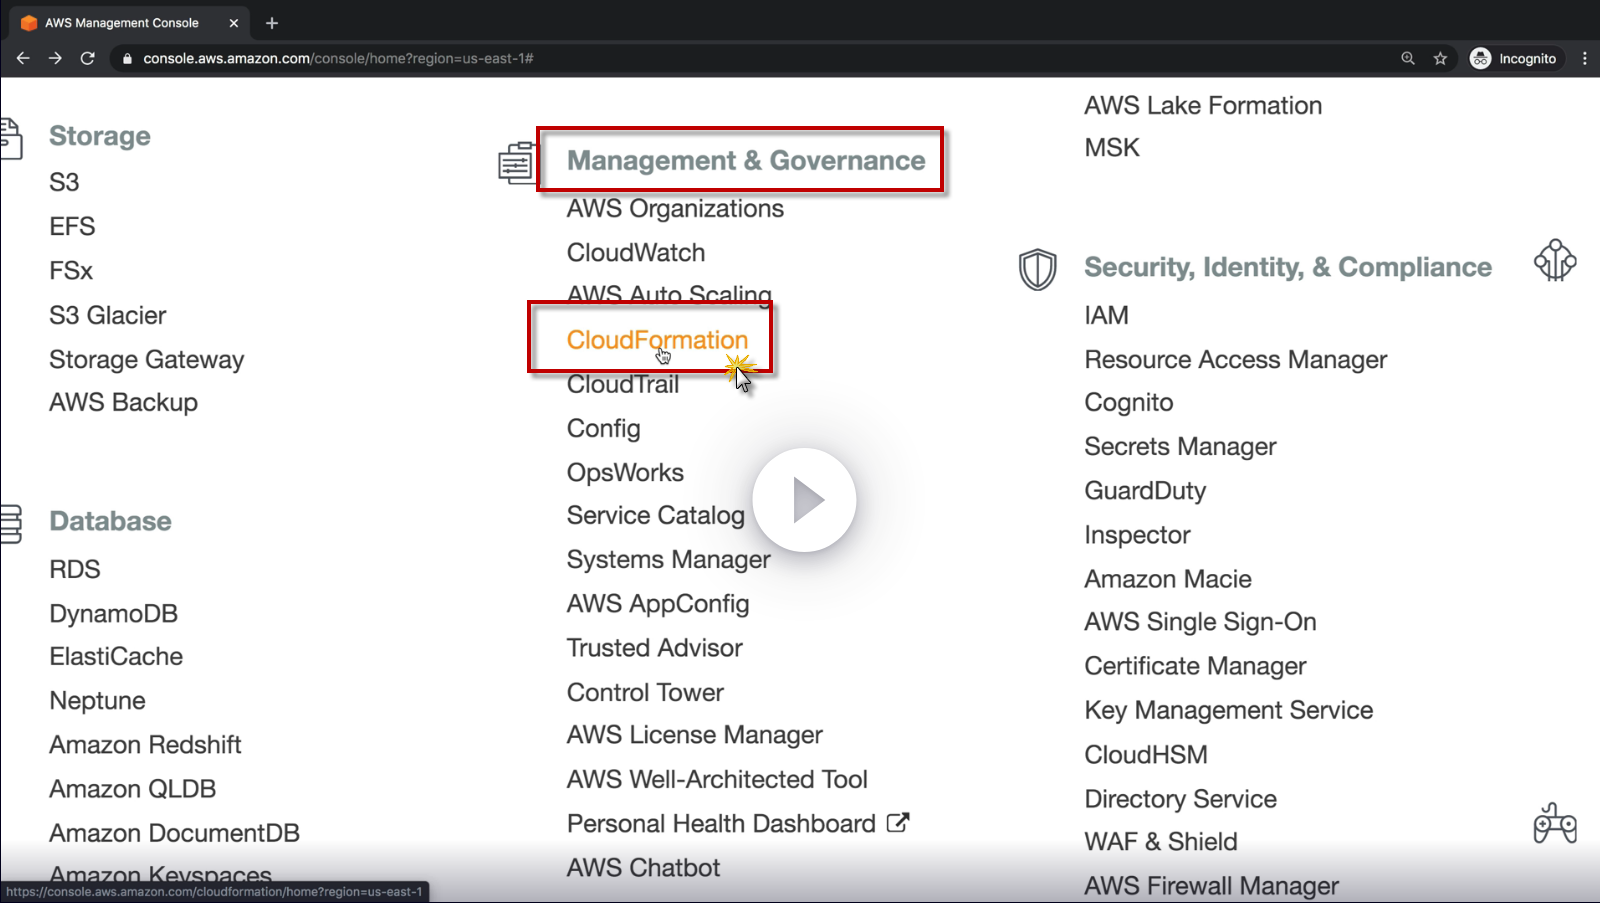
Task: Open Inspector
Action: point(1138,535)
